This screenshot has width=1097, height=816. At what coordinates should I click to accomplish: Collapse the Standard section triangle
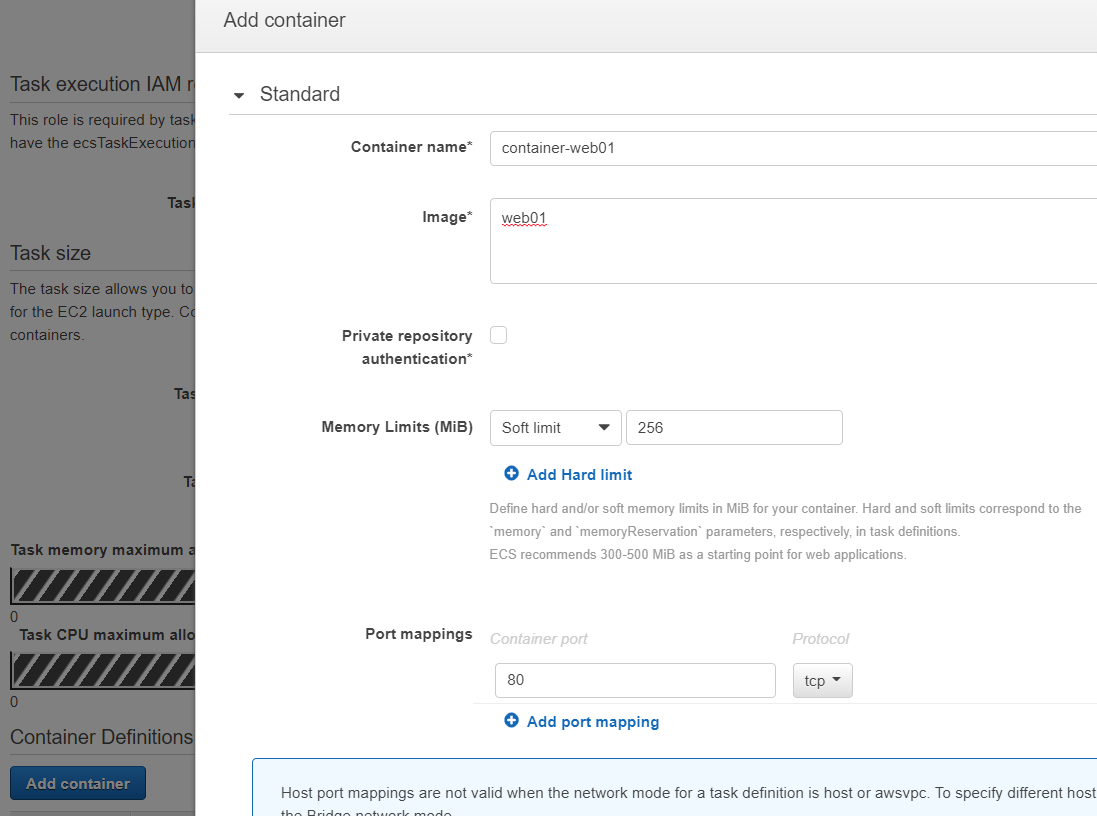tap(239, 96)
